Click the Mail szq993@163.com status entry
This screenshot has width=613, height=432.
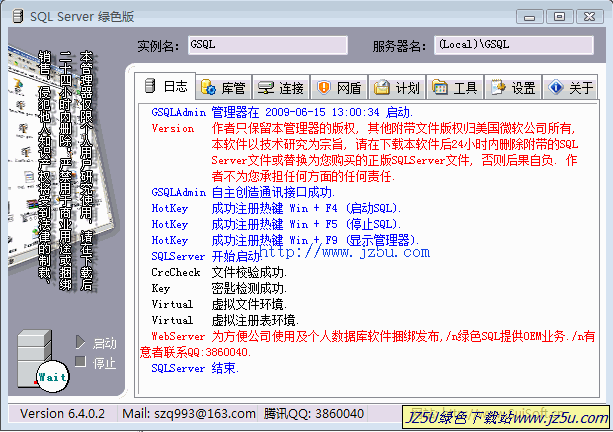click(x=189, y=414)
